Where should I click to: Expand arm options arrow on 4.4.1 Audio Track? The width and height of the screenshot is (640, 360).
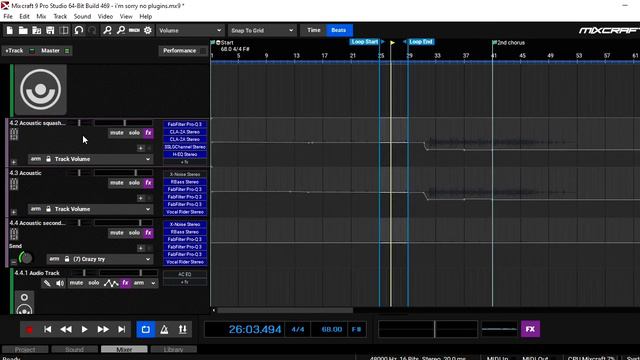click(153, 283)
